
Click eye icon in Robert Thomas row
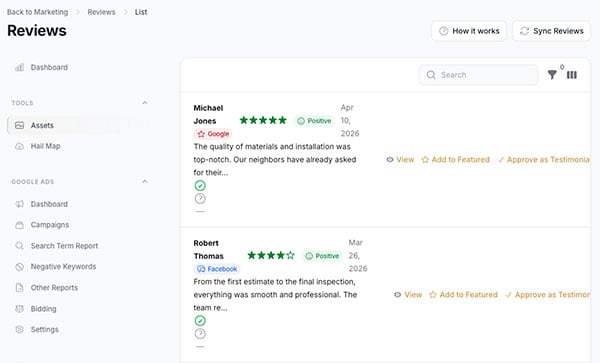(x=398, y=295)
